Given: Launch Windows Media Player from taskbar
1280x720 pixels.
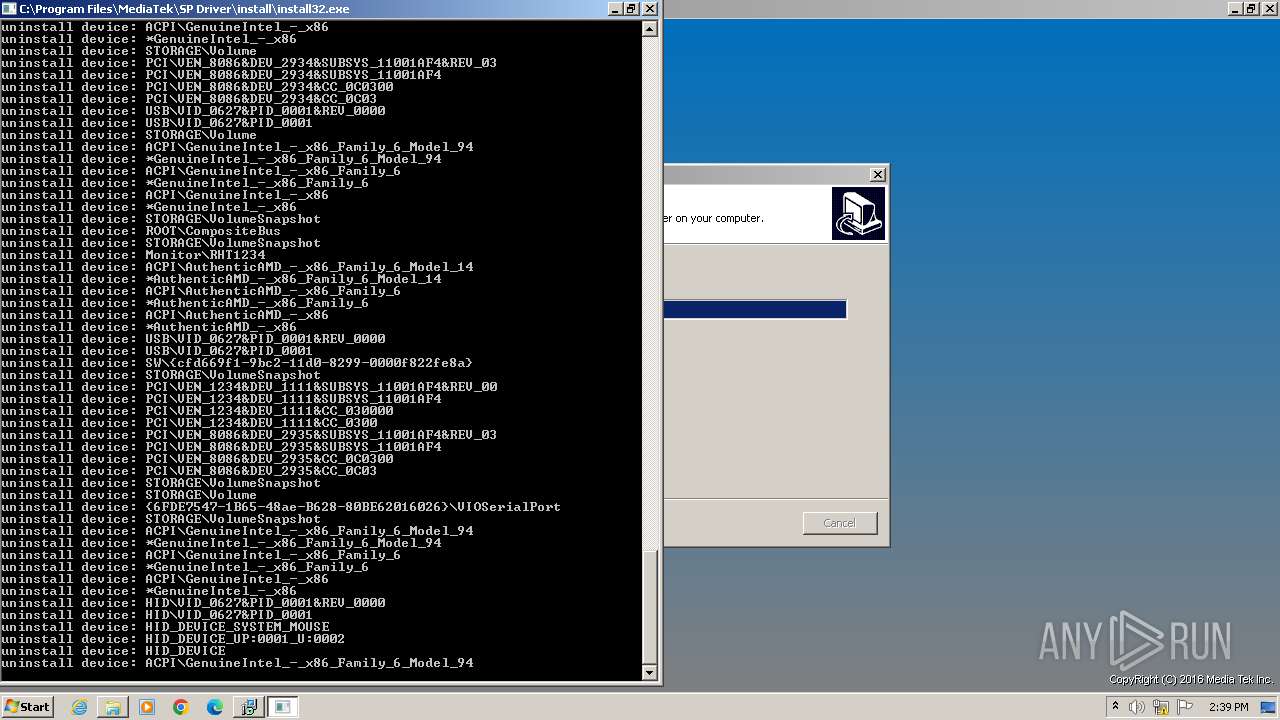Looking at the screenshot, I should [147, 707].
